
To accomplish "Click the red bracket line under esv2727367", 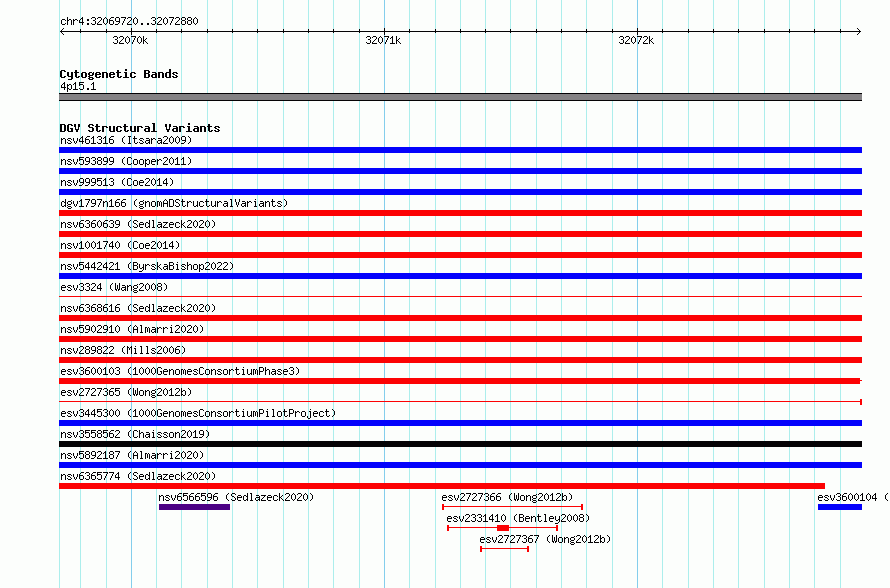I will [505, 549].
